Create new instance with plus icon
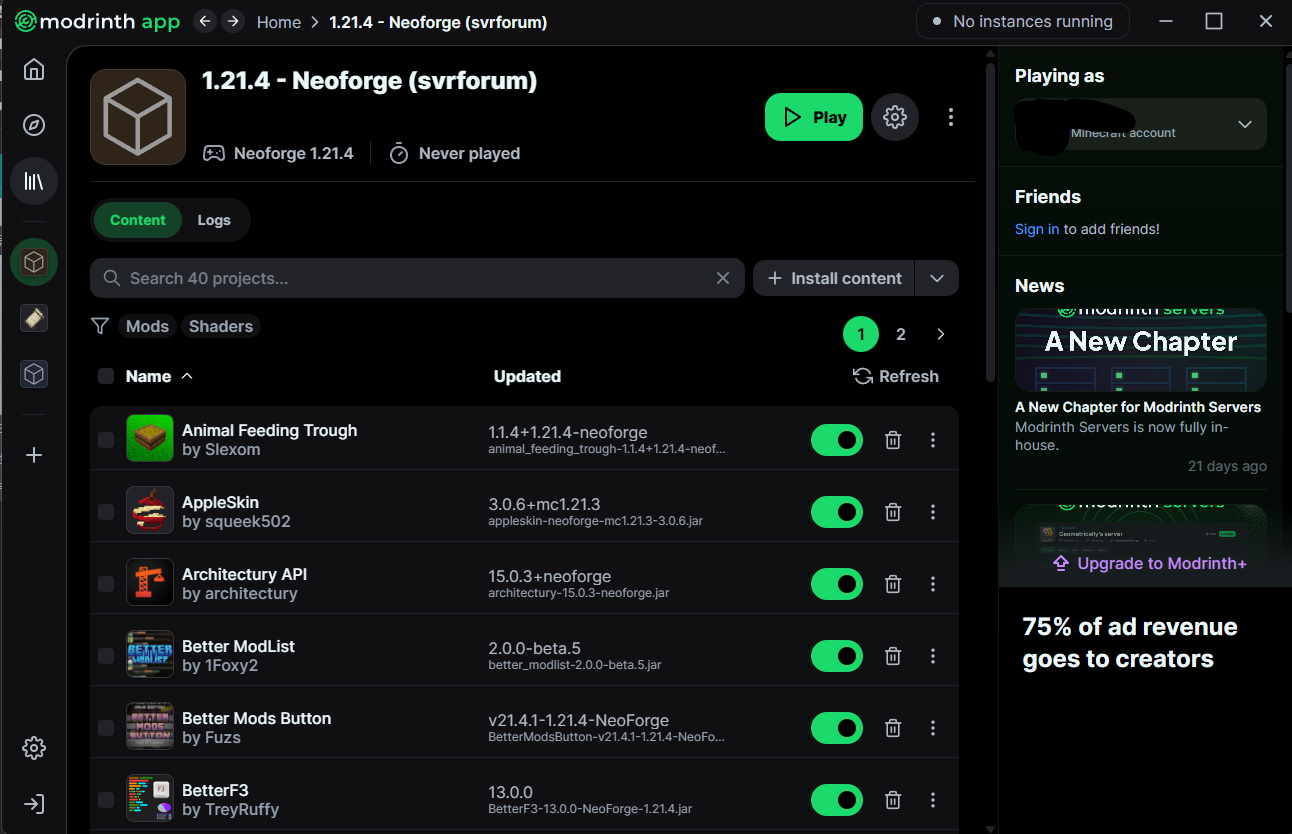 coord(34,455)
